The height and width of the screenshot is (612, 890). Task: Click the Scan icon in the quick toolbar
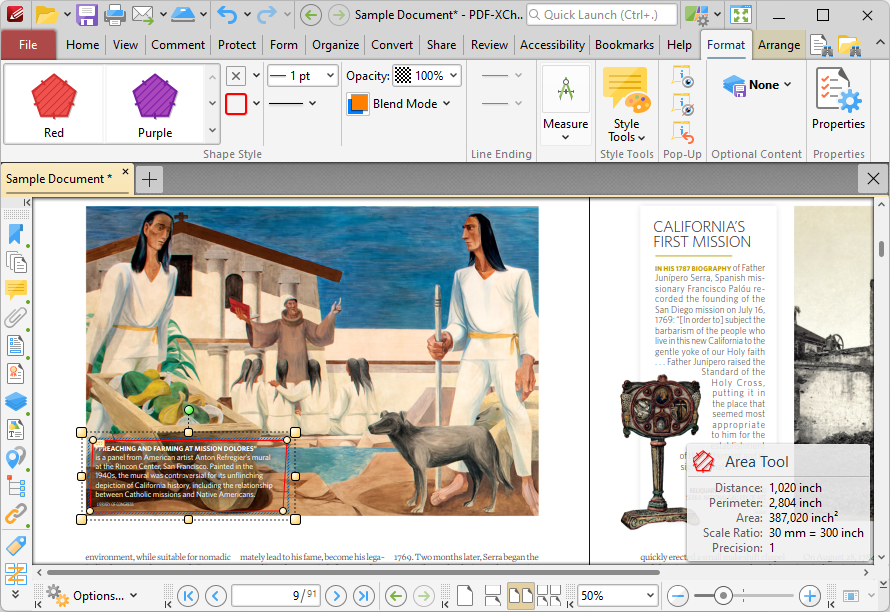183,15
